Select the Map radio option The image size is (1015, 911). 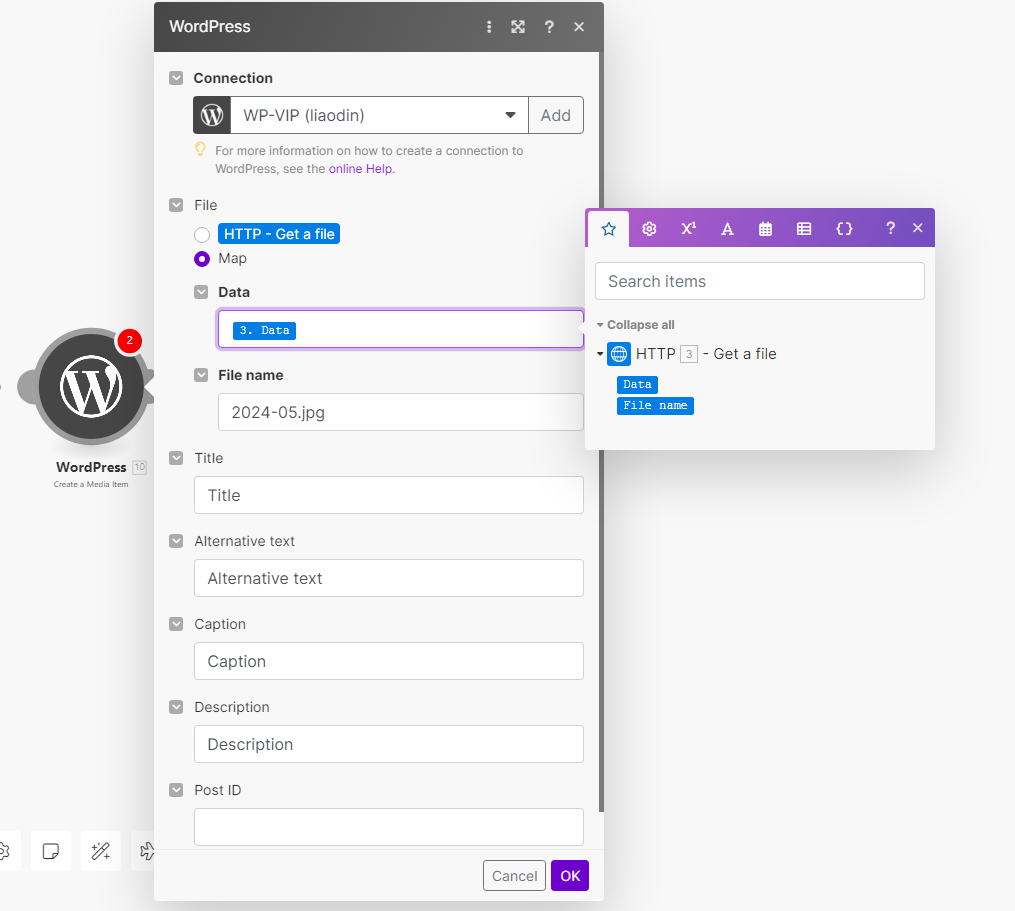(x=202, y=259)
